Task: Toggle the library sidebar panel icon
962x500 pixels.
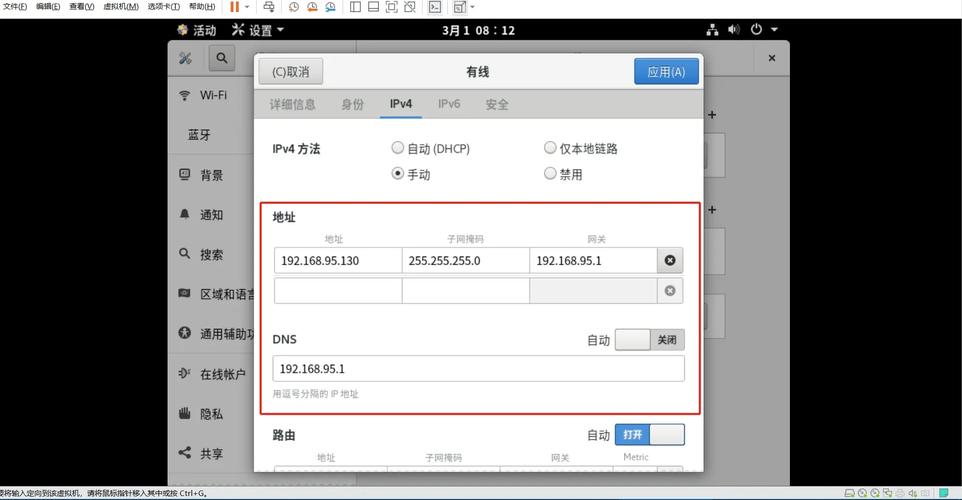Action: click(355, 7)
